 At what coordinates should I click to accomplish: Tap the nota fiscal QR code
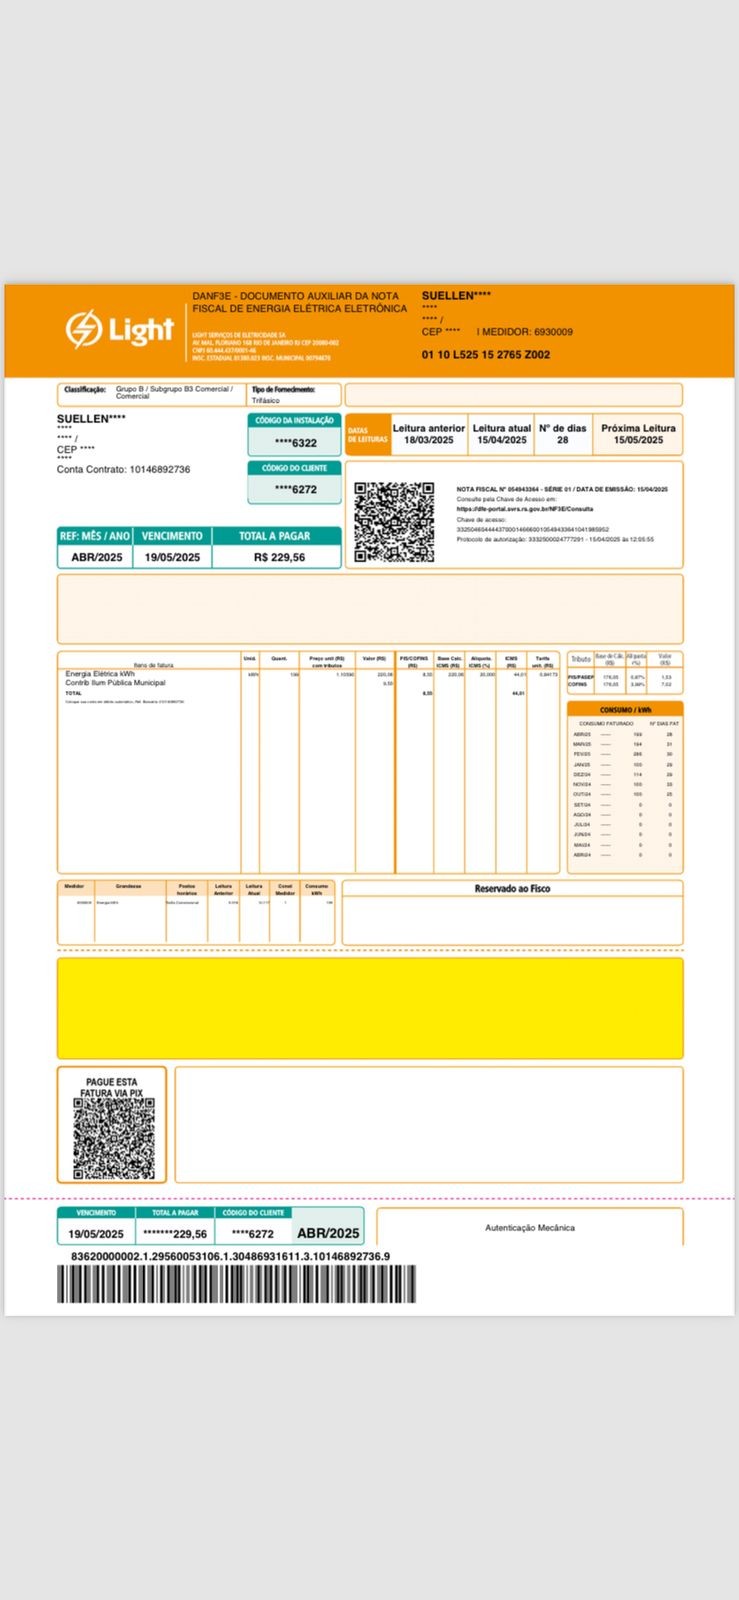pyautogui.click(x=394, y=522)
